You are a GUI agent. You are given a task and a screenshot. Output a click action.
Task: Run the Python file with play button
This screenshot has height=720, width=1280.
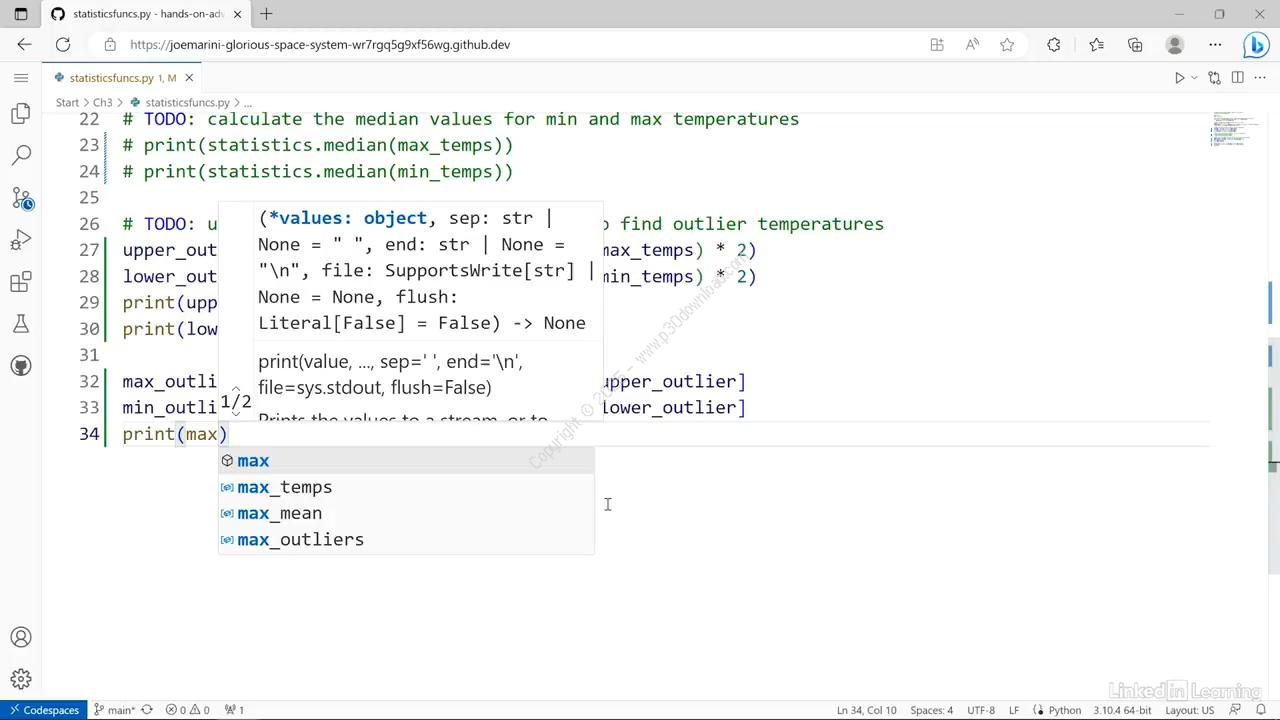tap(1179, 77)
